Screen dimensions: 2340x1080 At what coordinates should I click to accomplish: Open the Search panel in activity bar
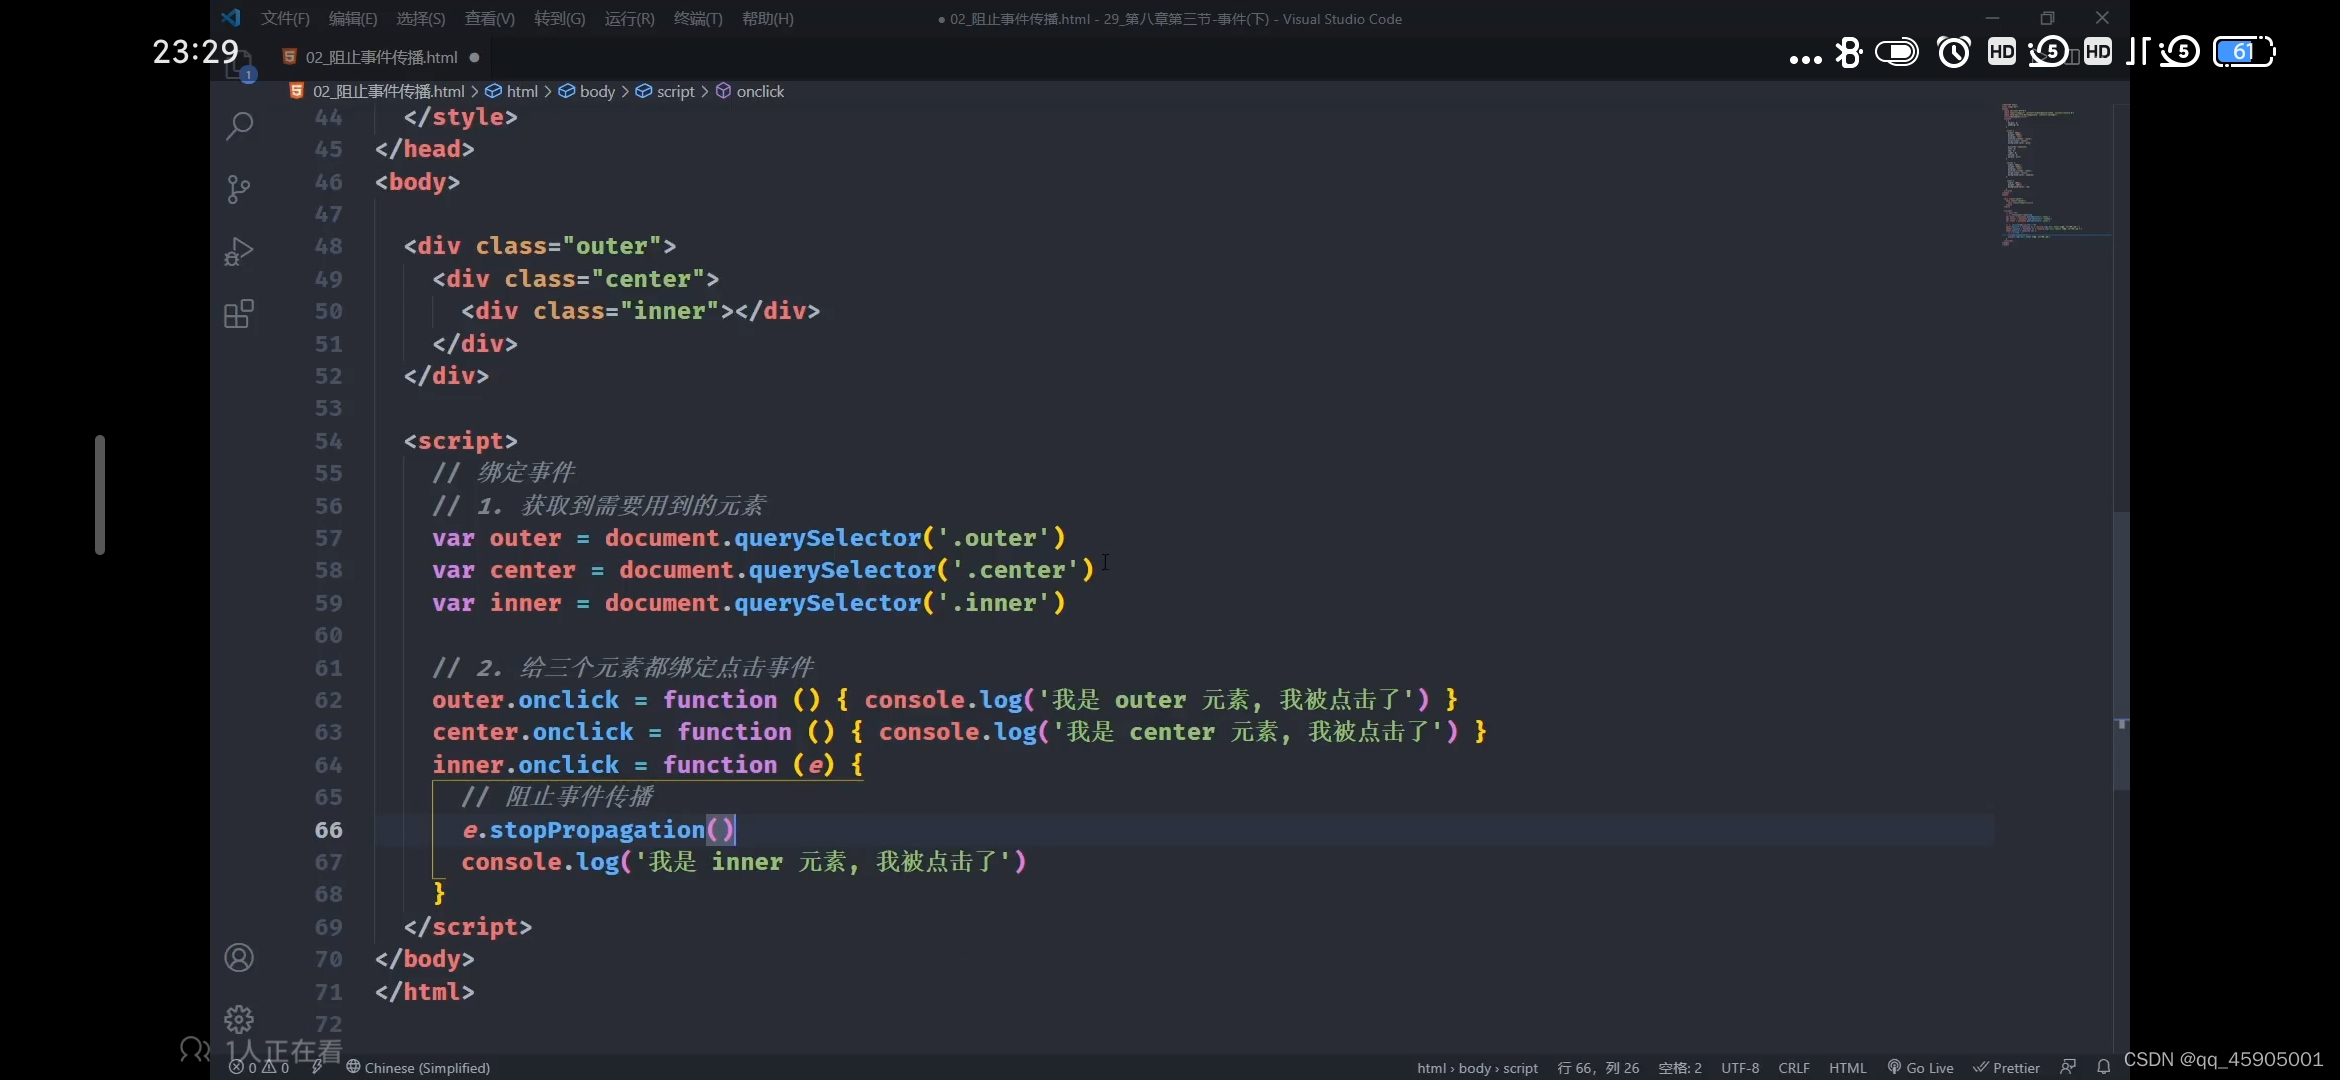(x=239, y=126)
